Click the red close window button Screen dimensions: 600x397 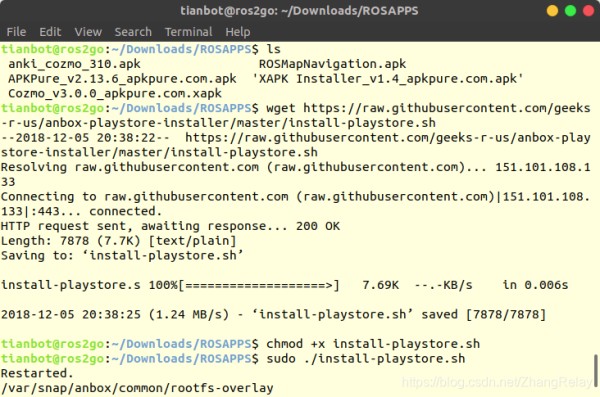pos(588,10)
